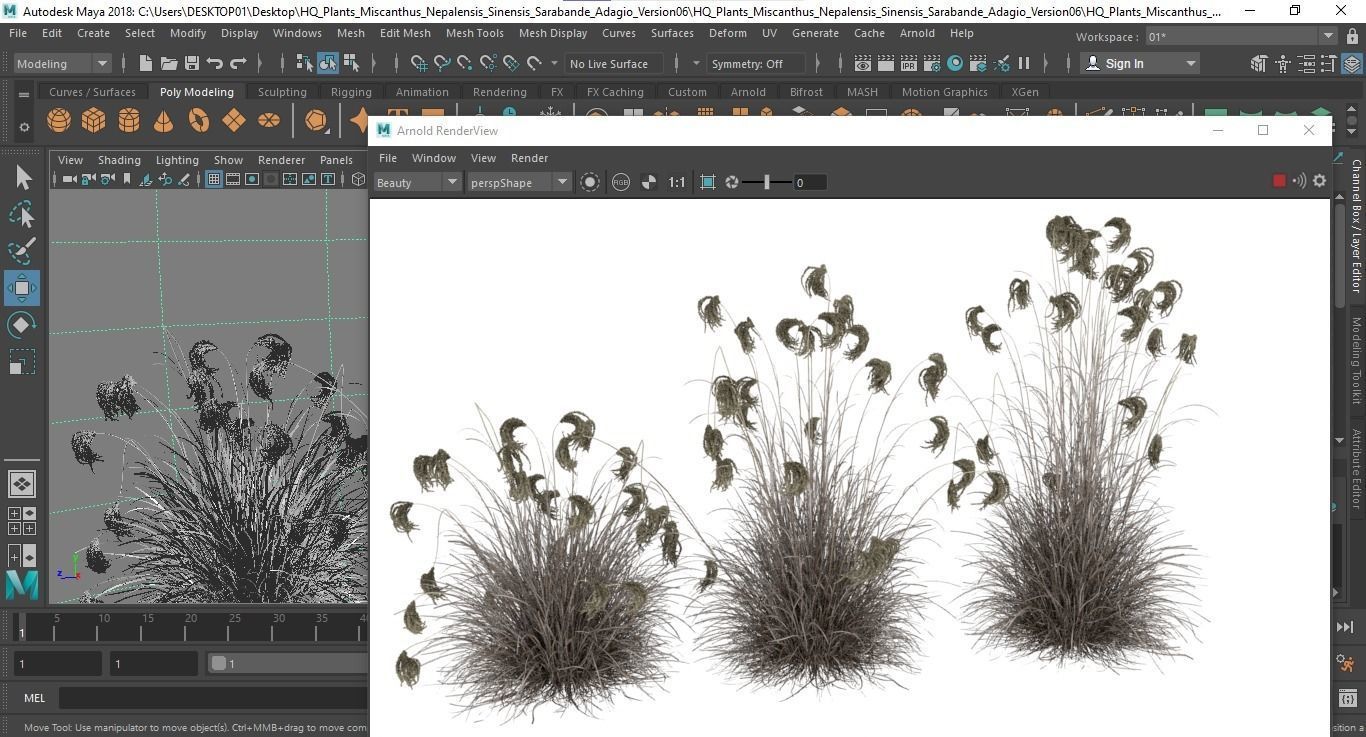This screenshot has width=1366, height=737.
Task: Toggle select by hierarchy mode
Action: click(305, 63)
